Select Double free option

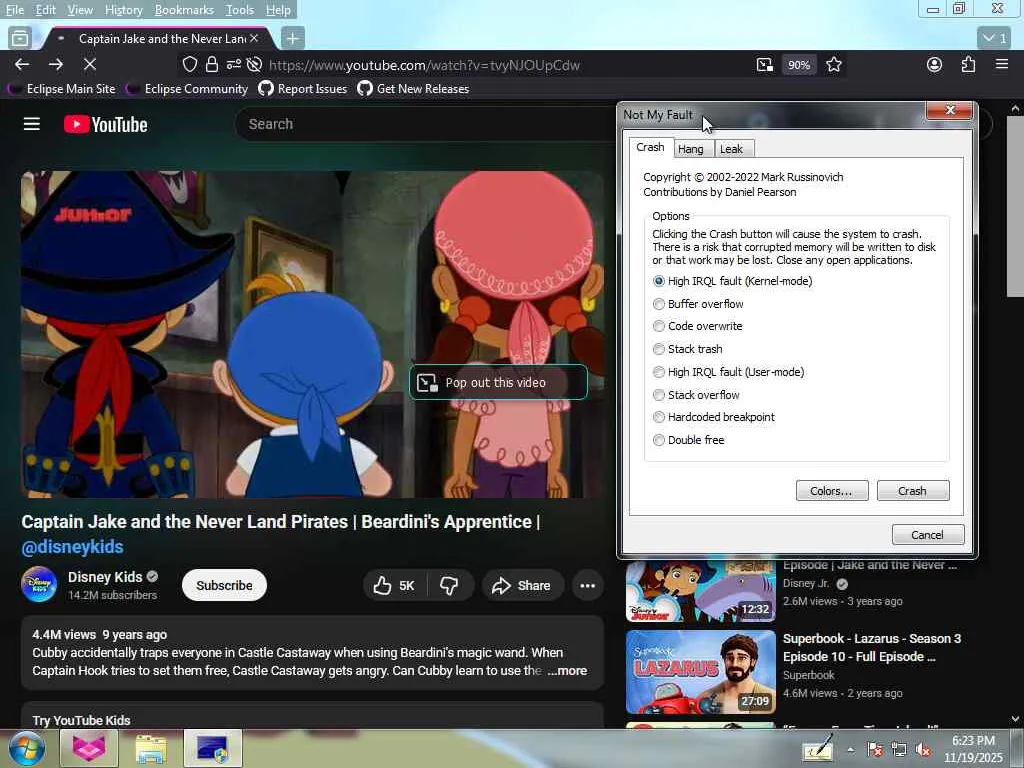(688, 440)
